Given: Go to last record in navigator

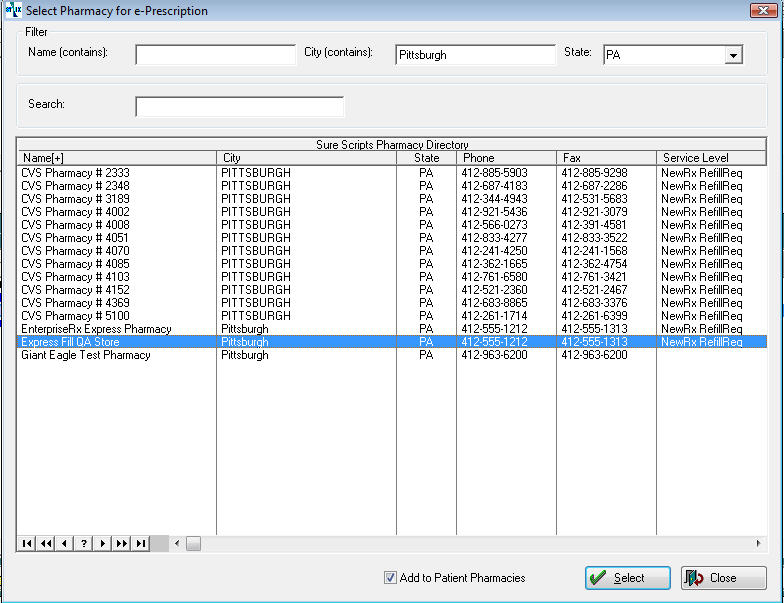Looking at the screenshot, I should click(140, 544).
